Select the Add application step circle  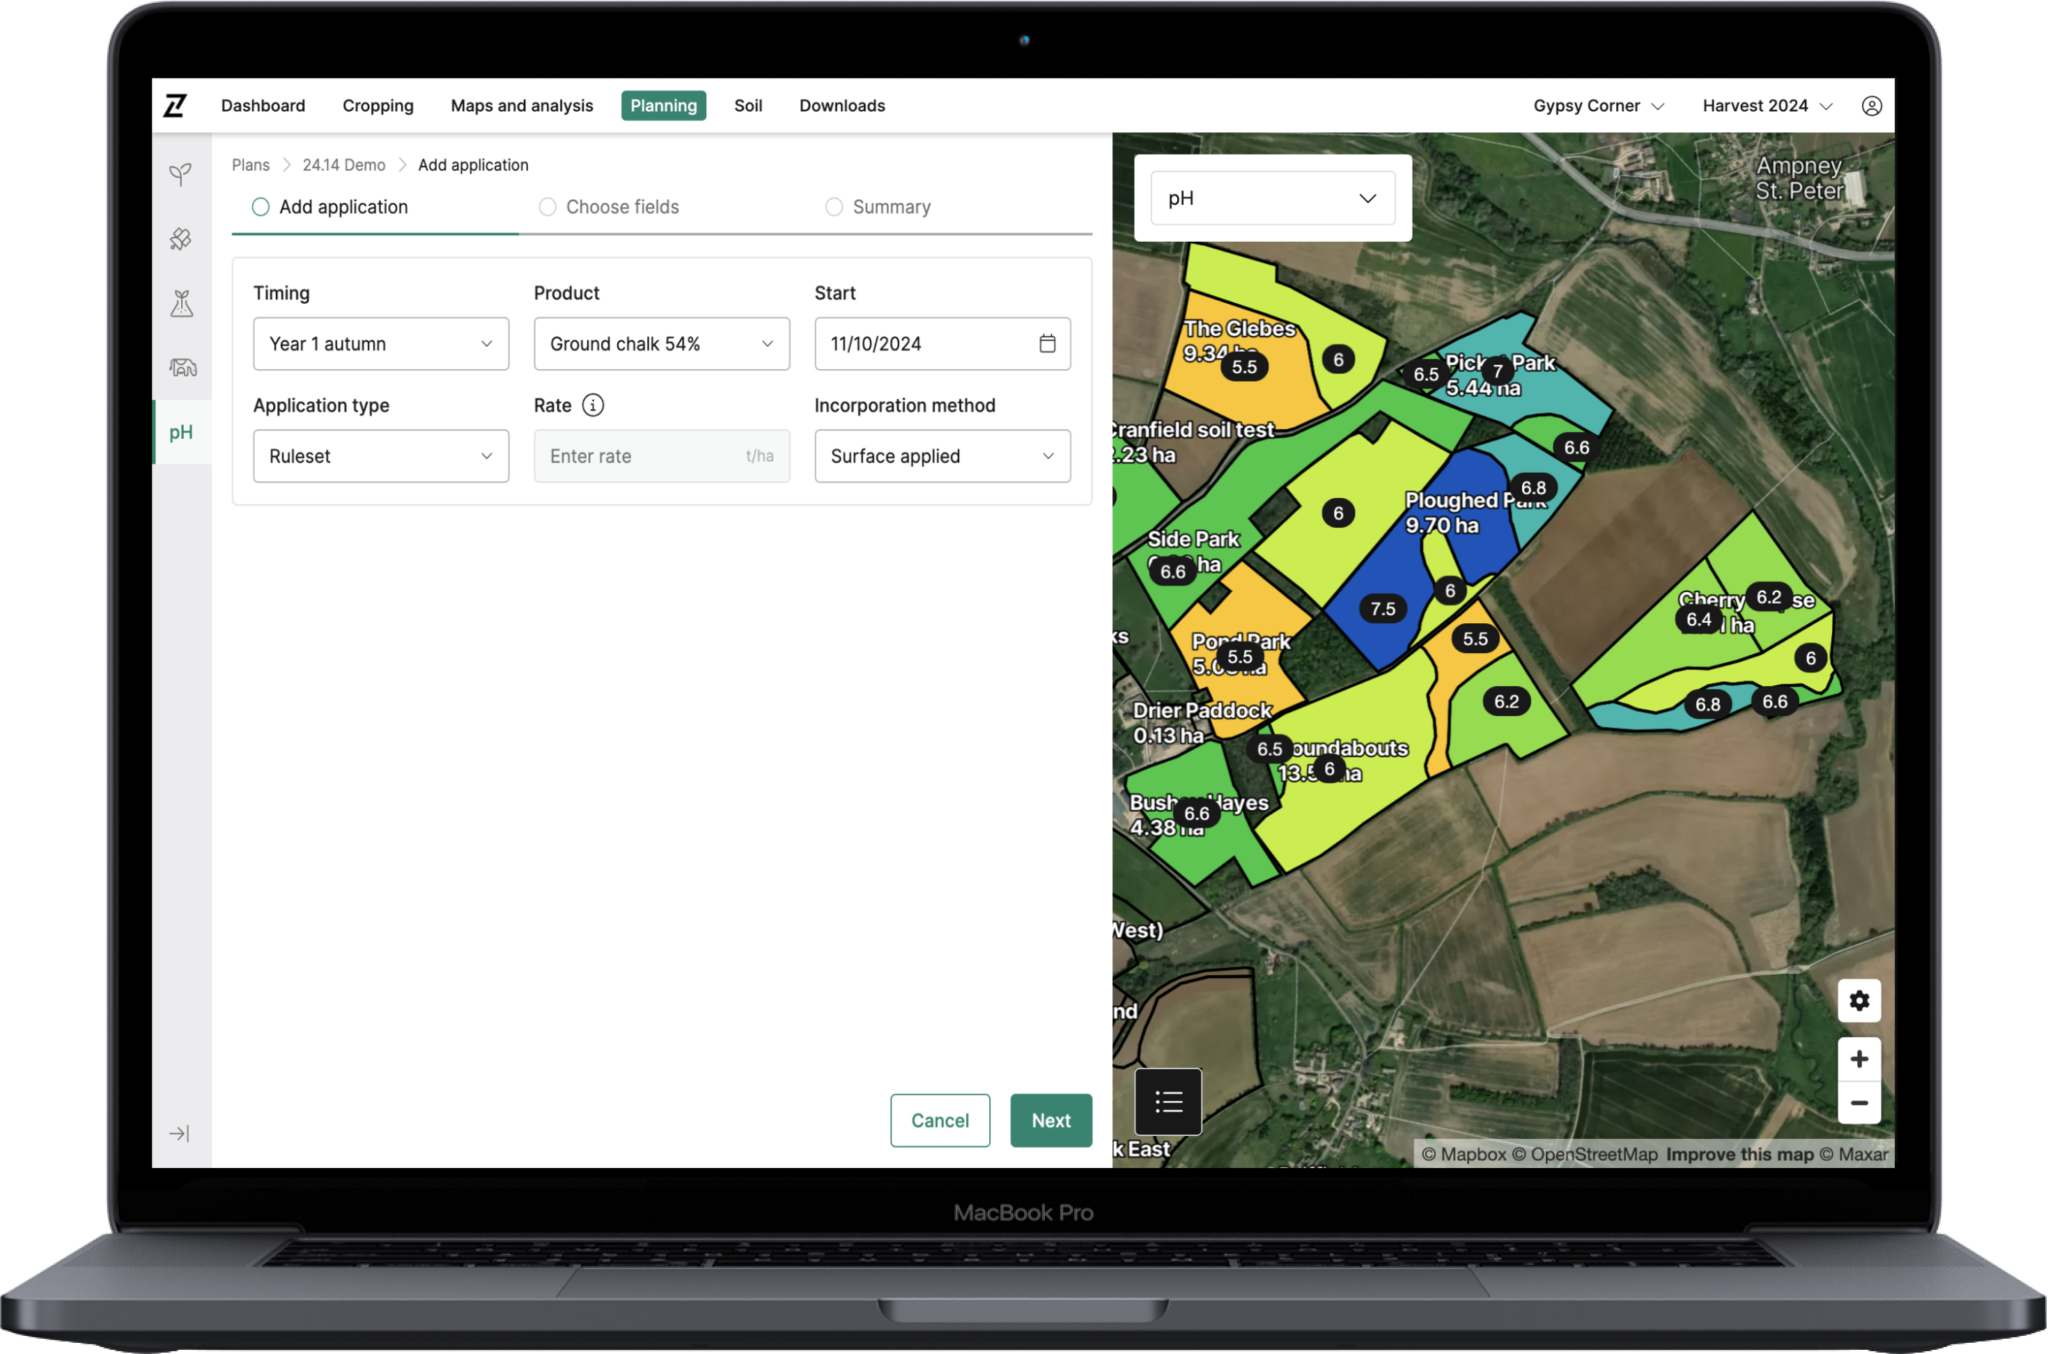(260, 206)
